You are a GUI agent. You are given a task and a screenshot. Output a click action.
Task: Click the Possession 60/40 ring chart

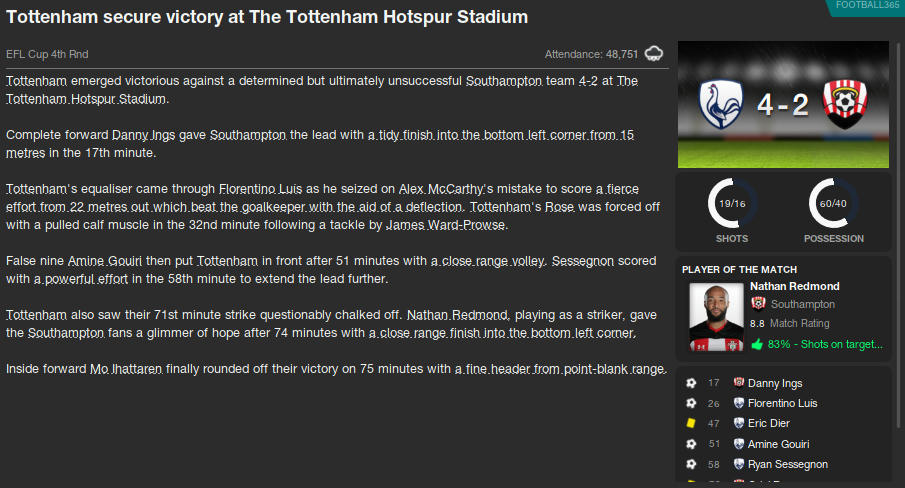[x=835, y=204]
